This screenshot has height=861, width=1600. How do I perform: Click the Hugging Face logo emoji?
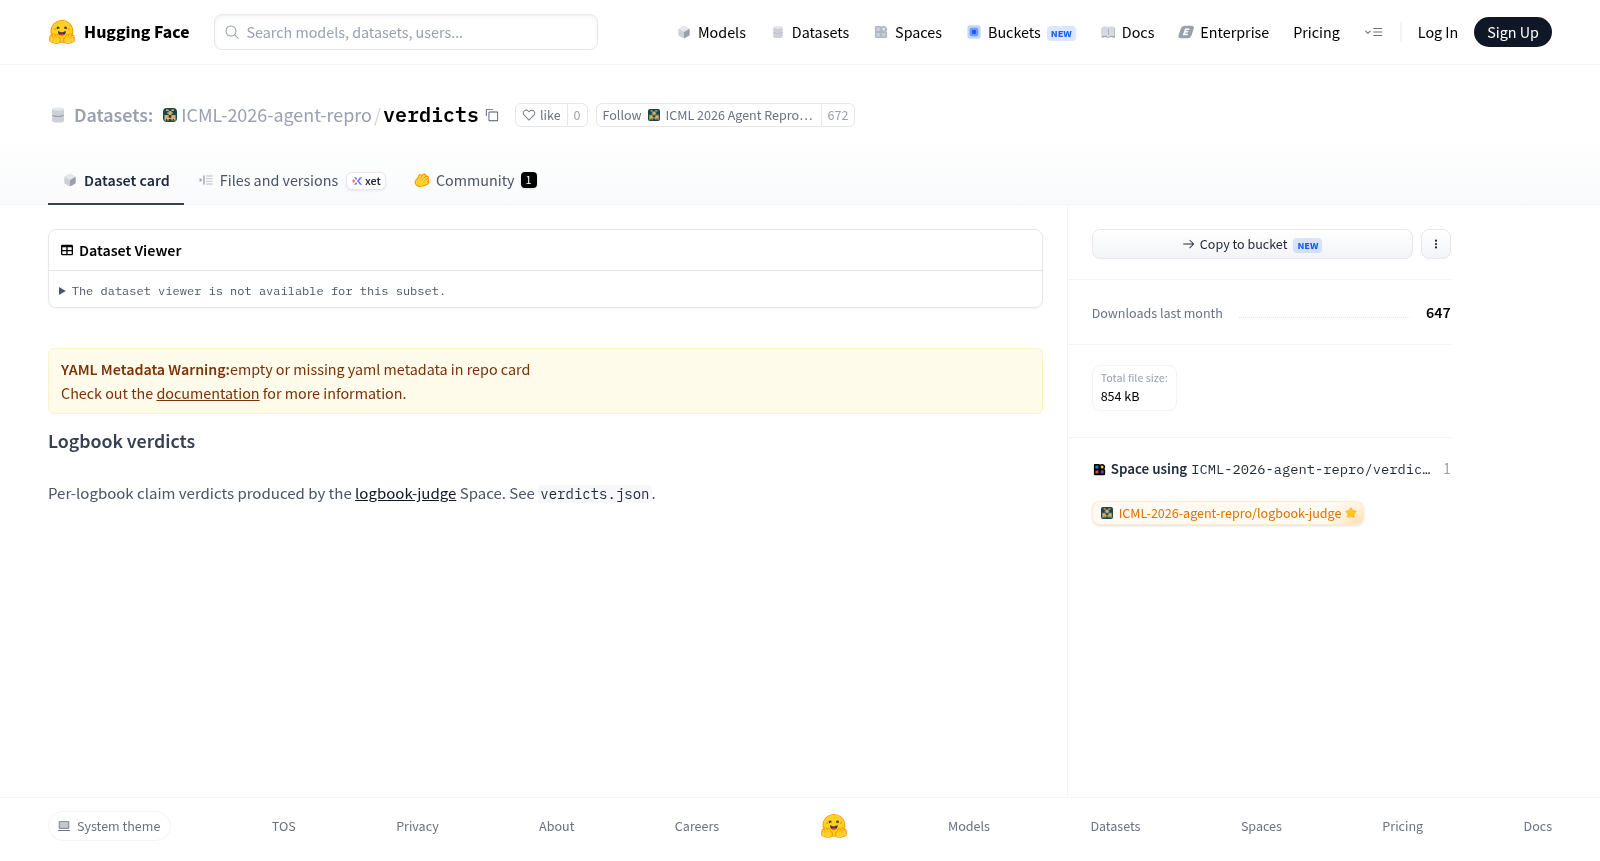pyautogui.click(x=62, y=32)
